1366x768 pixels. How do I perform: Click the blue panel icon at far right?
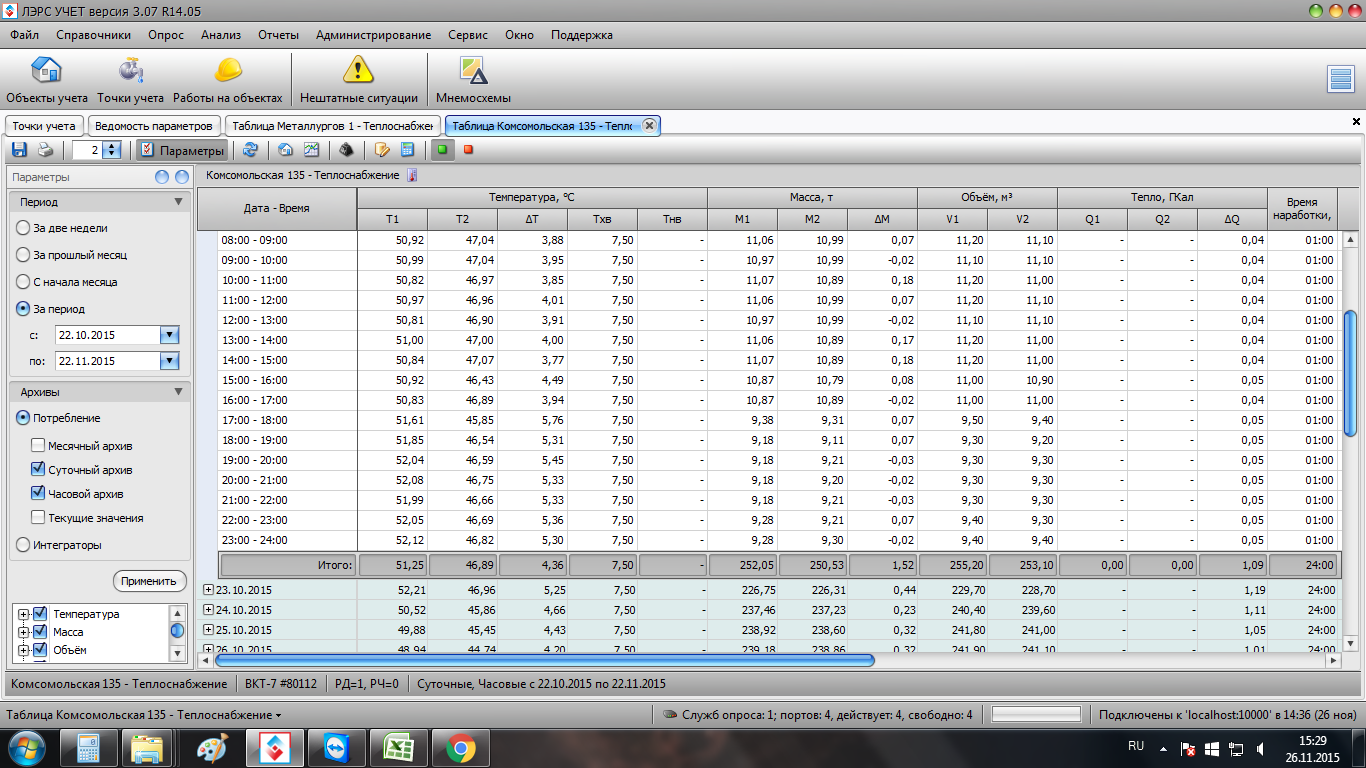(1340, 79)
